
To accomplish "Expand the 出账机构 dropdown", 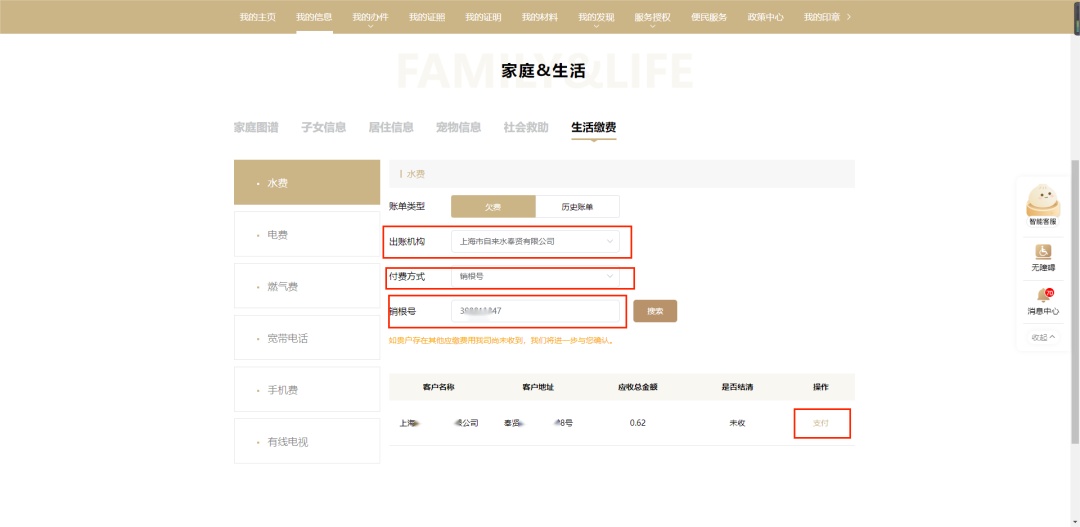I will (x=535, y=242).
